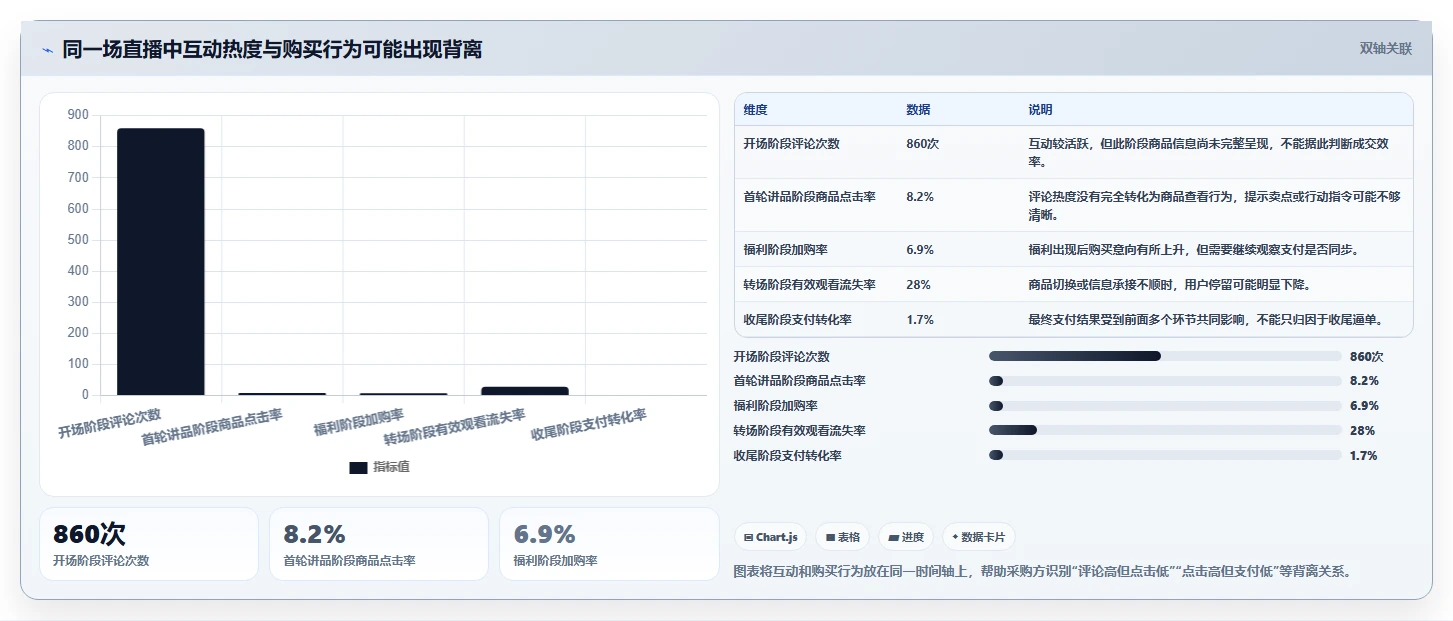The width and height of the screenshot is (1453, 621).
Task: Click the 860次 value in table
Action: (922, 143)
